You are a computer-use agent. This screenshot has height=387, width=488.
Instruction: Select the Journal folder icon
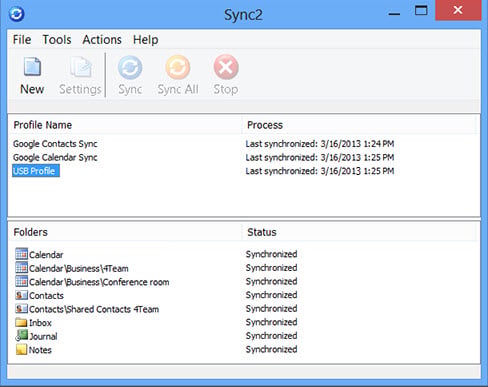pos(21,336)
